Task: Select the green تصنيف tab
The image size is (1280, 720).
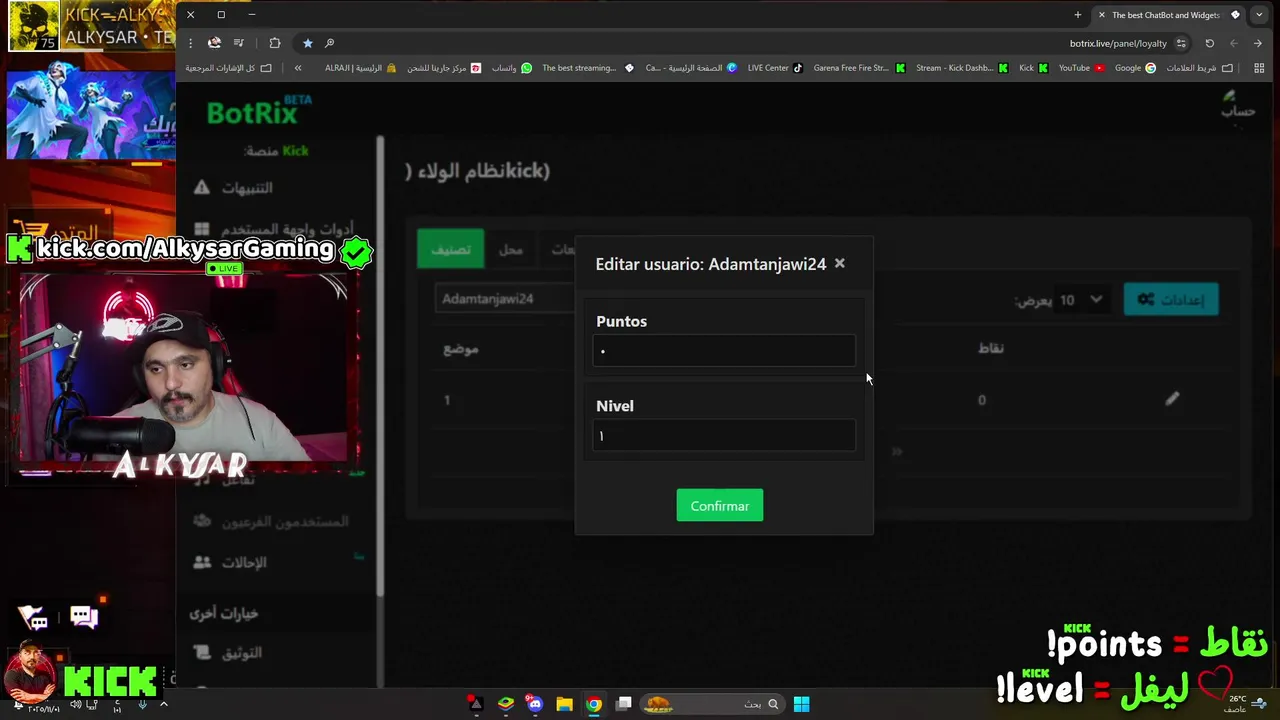Action: point(451,249)
